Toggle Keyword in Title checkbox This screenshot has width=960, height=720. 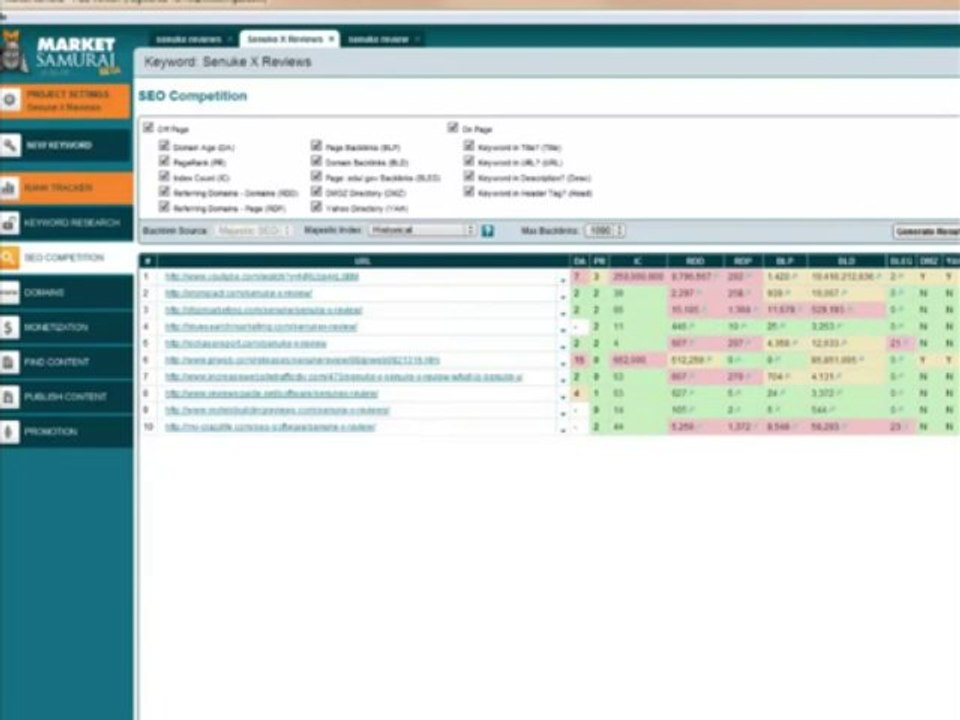[468, 146]
